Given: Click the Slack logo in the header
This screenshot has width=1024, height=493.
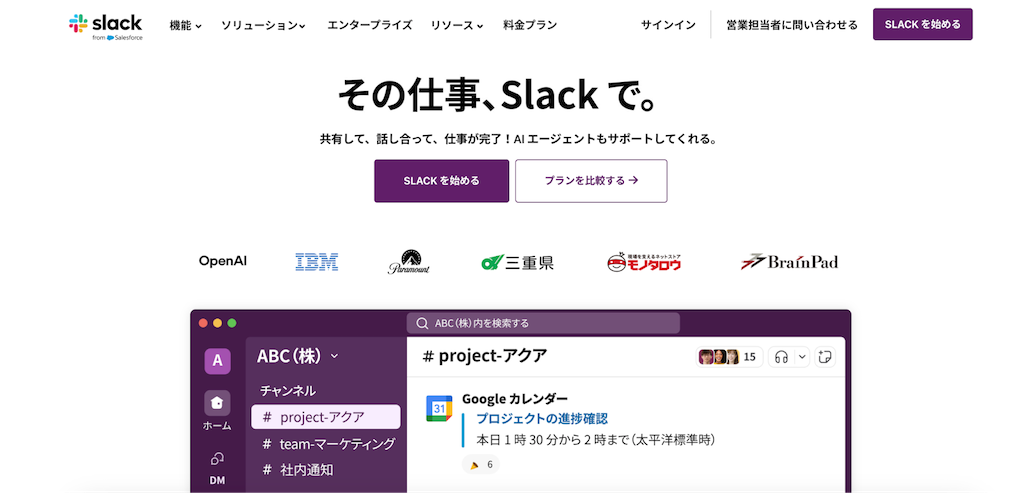Looking at the screenshot, I should click(x=105, y=26).
